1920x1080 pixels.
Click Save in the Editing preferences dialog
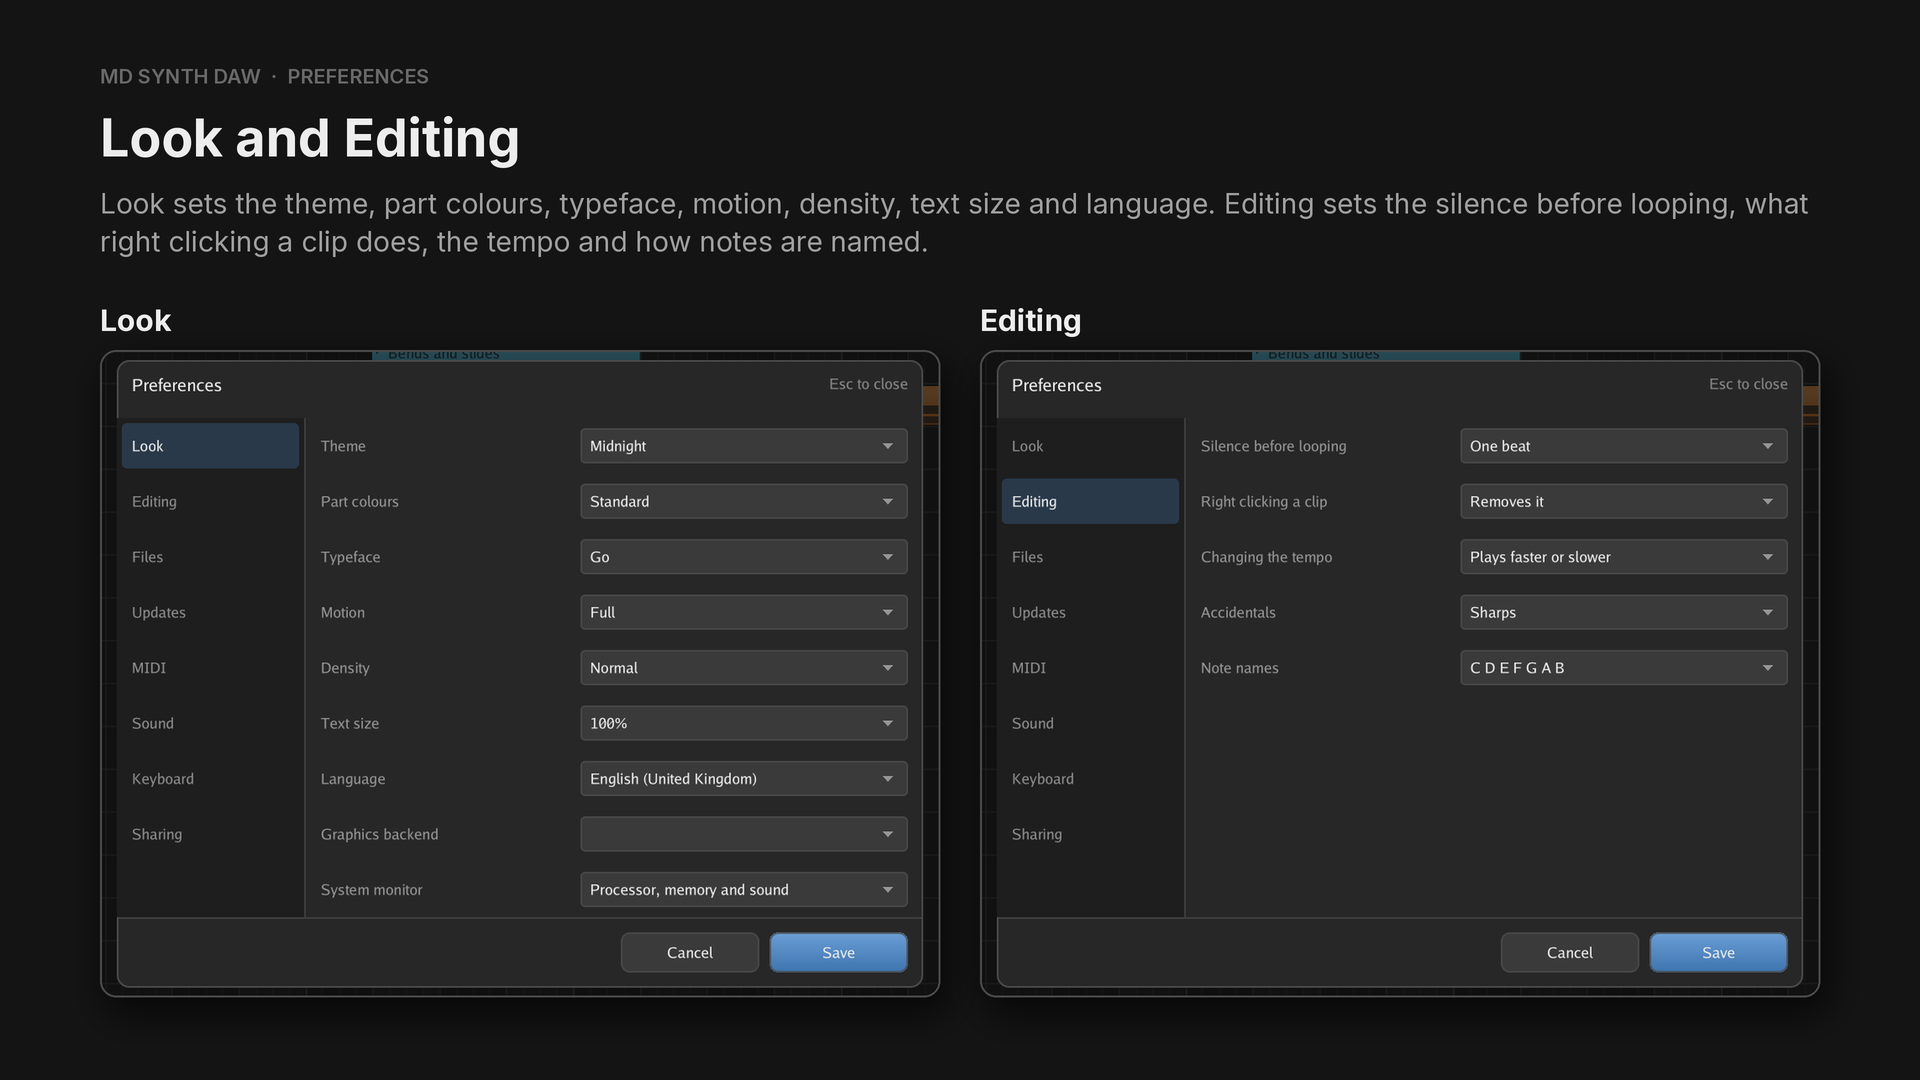[1718, 953]
